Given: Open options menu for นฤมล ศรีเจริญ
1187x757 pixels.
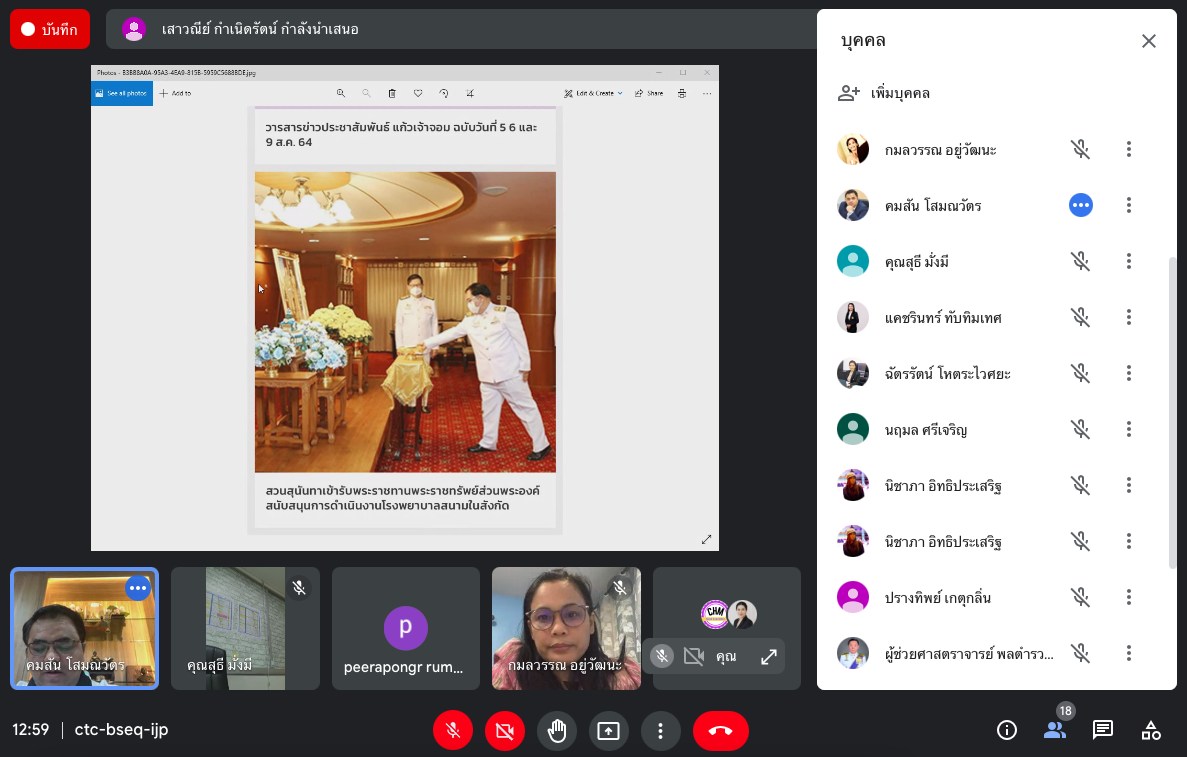Looking at the screenshot, I should click(x=1128, y=429).
